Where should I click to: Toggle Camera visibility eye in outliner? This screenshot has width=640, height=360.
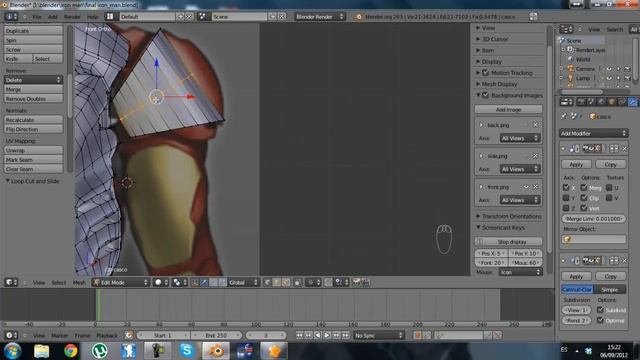click(x=609, y=69)
